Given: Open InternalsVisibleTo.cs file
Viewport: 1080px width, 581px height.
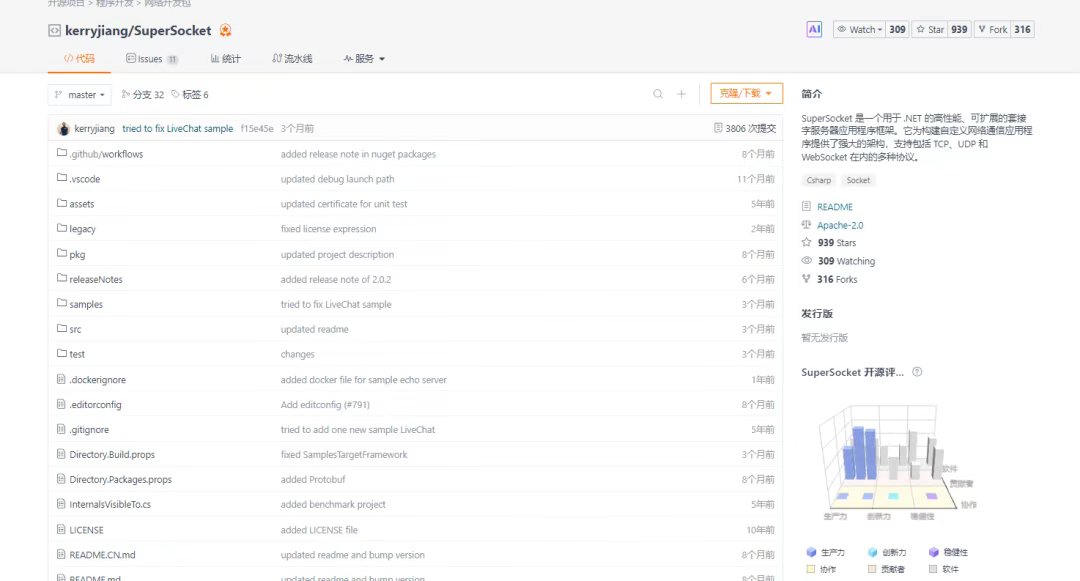Looking at the screenshot, I should pyautogui.click(x=110, y=505).
